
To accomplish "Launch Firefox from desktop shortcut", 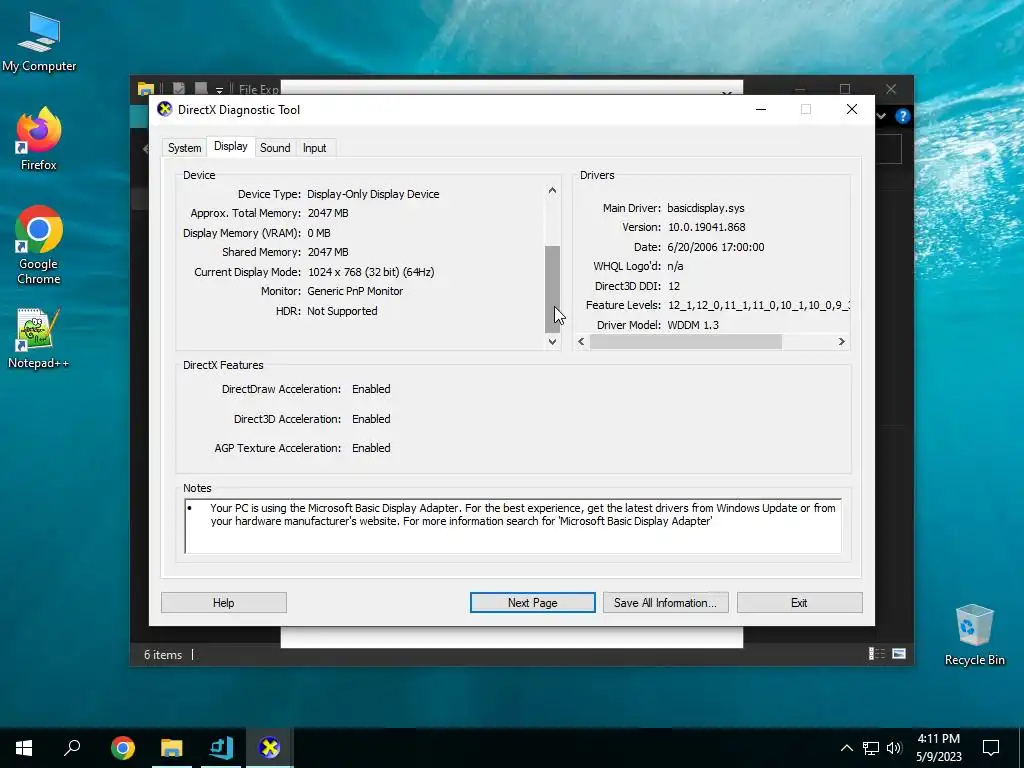I will [x=39, y=138].
